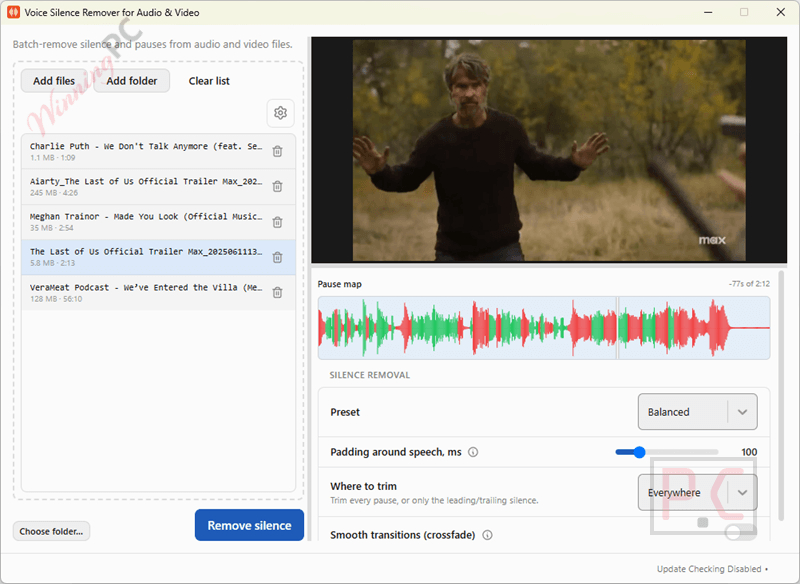Click the settings panel vertical scrollbar
Image resolution: width=800 pixels, height=584 pixels.
coord(781,395)
